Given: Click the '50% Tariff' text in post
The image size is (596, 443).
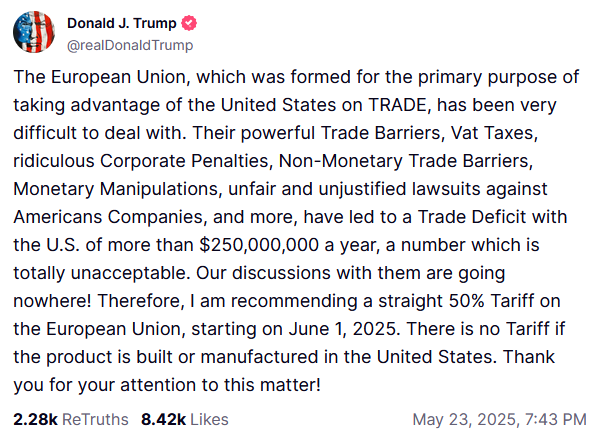Looking at the screenshot, I should point(491,301).
